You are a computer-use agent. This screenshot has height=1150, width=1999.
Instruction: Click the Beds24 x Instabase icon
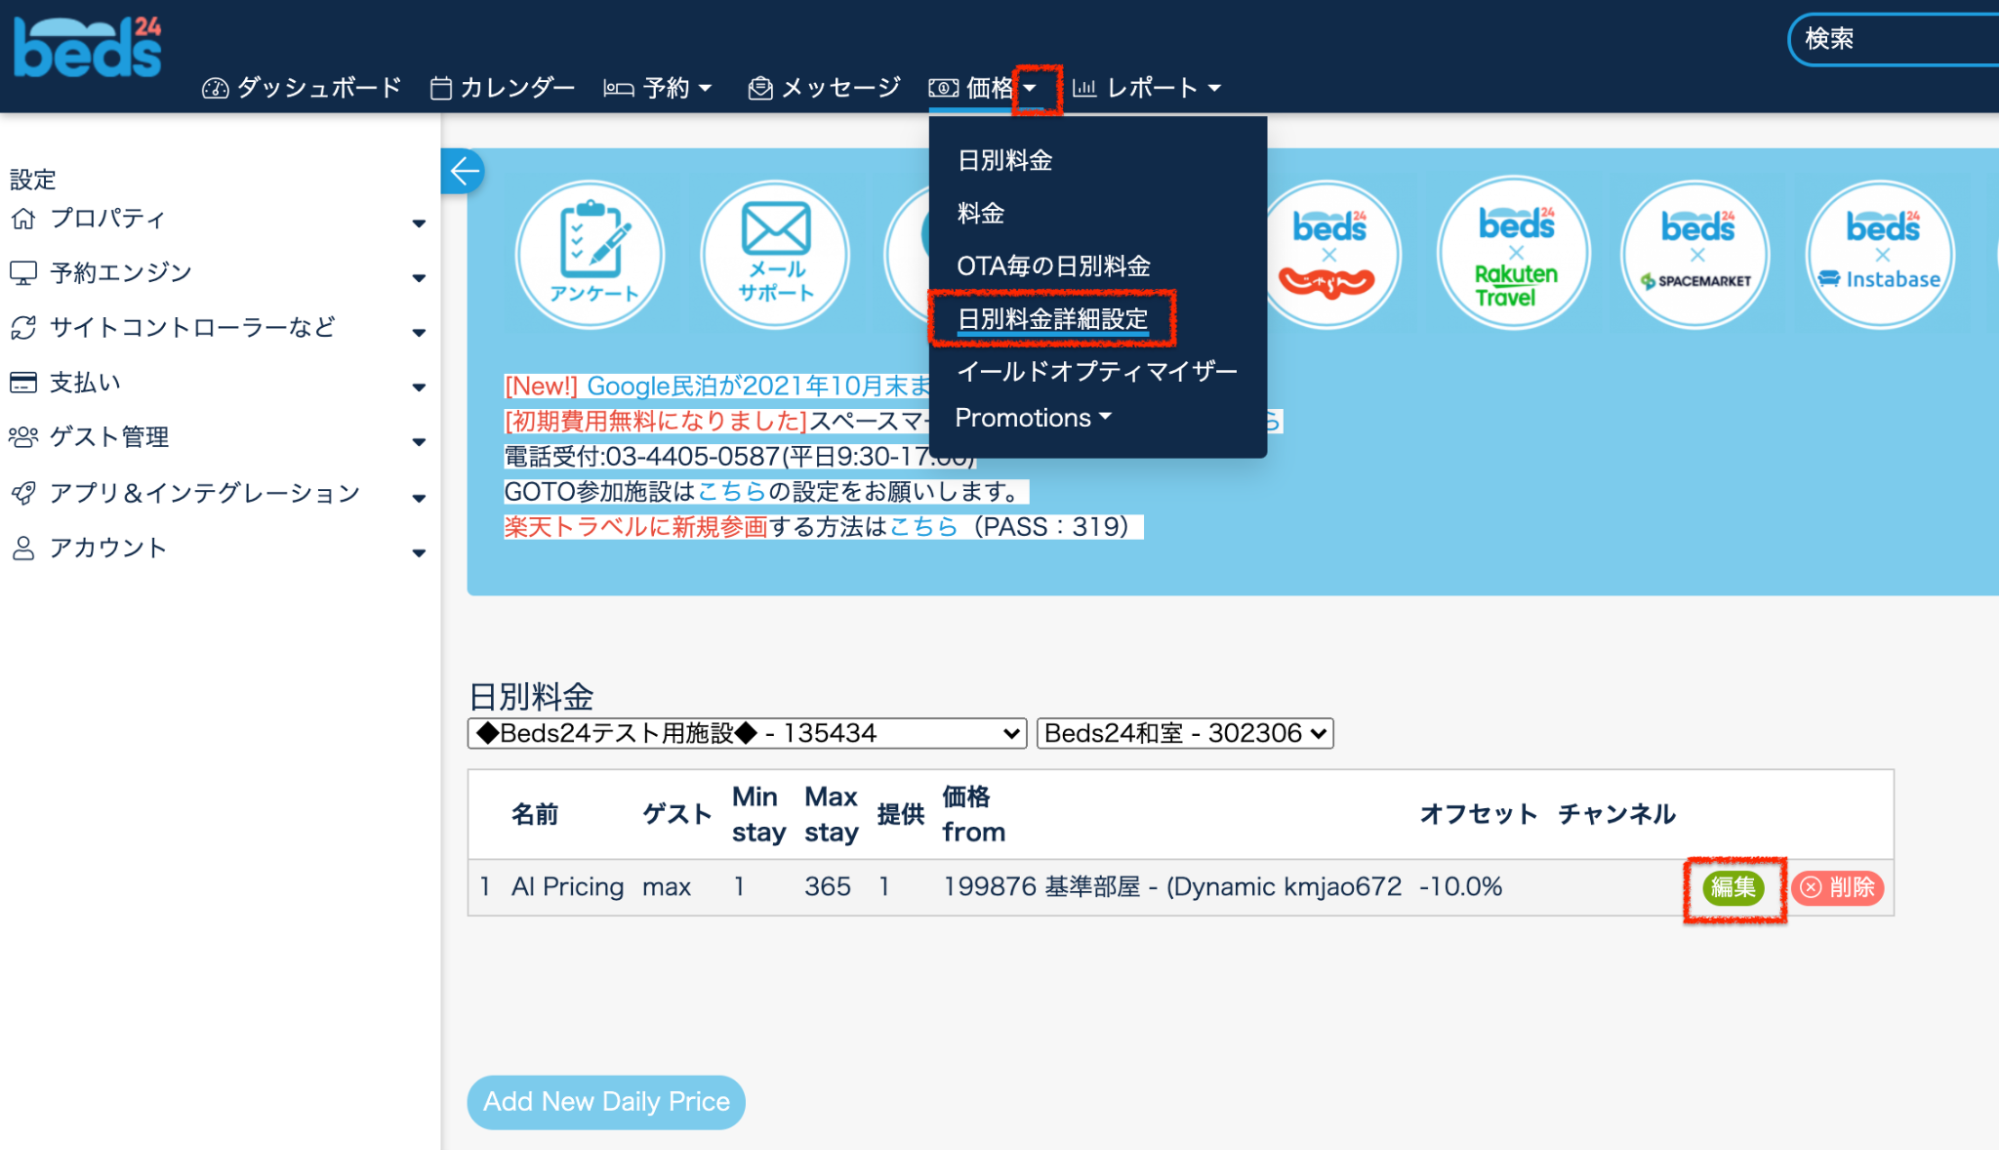(1881, 254)
